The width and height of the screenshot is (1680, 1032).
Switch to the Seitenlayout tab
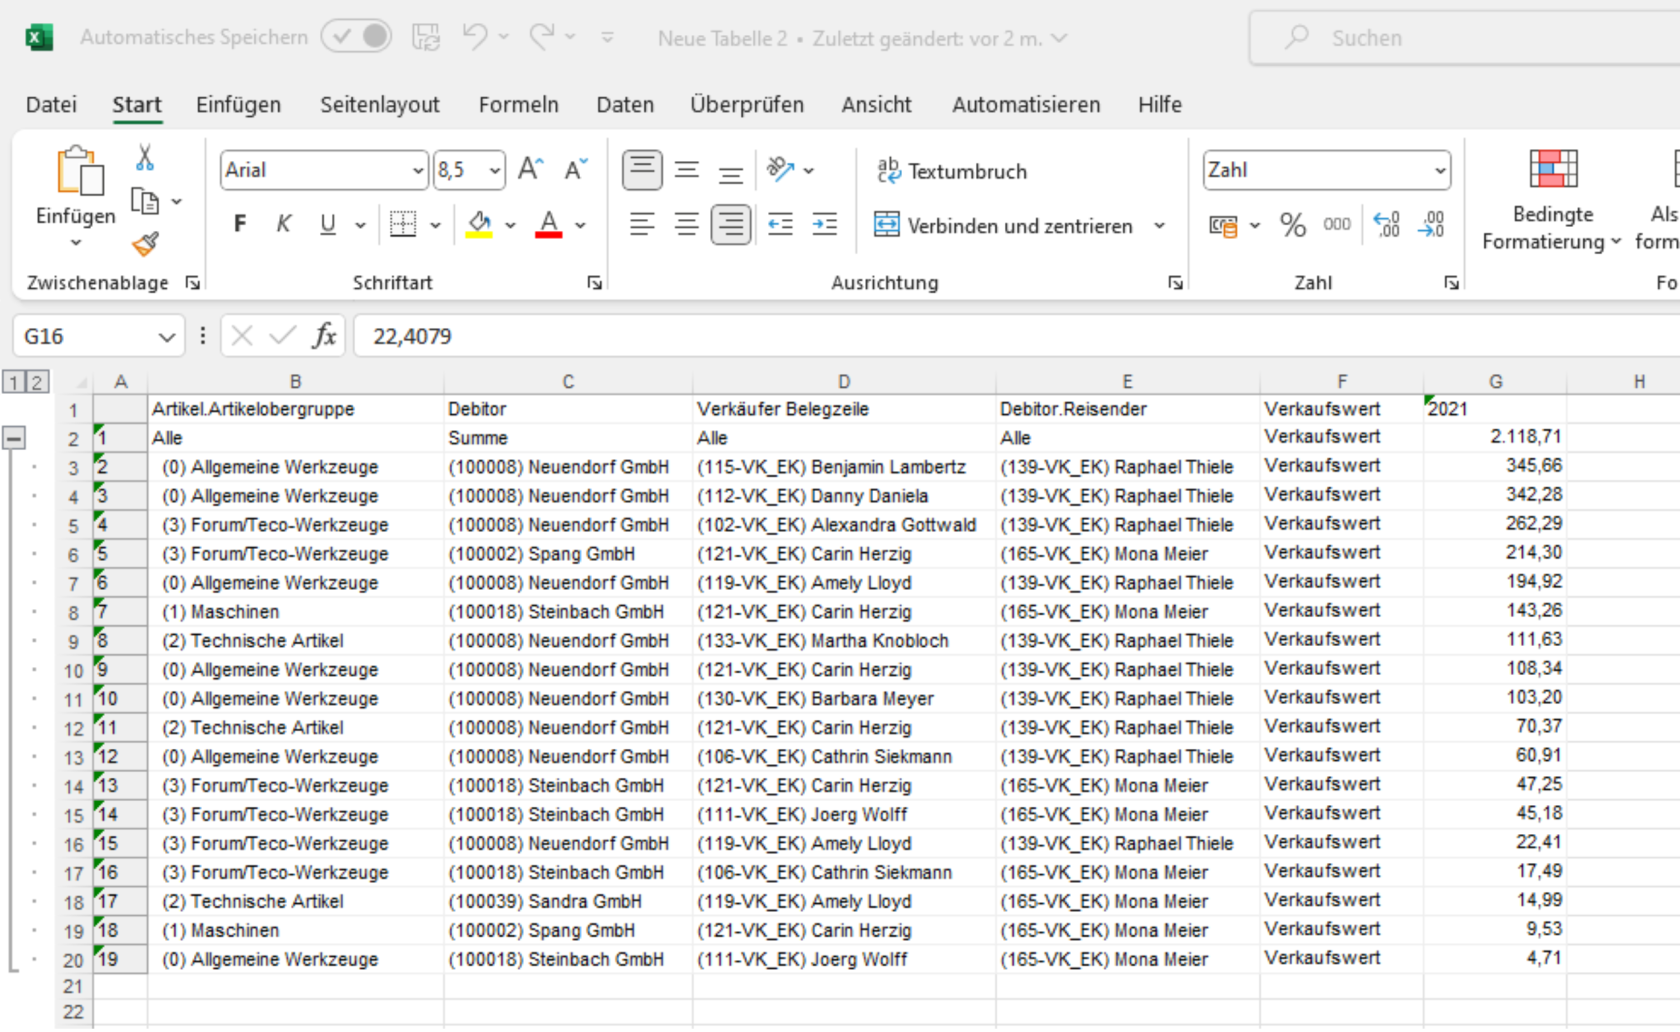(380, 105)
